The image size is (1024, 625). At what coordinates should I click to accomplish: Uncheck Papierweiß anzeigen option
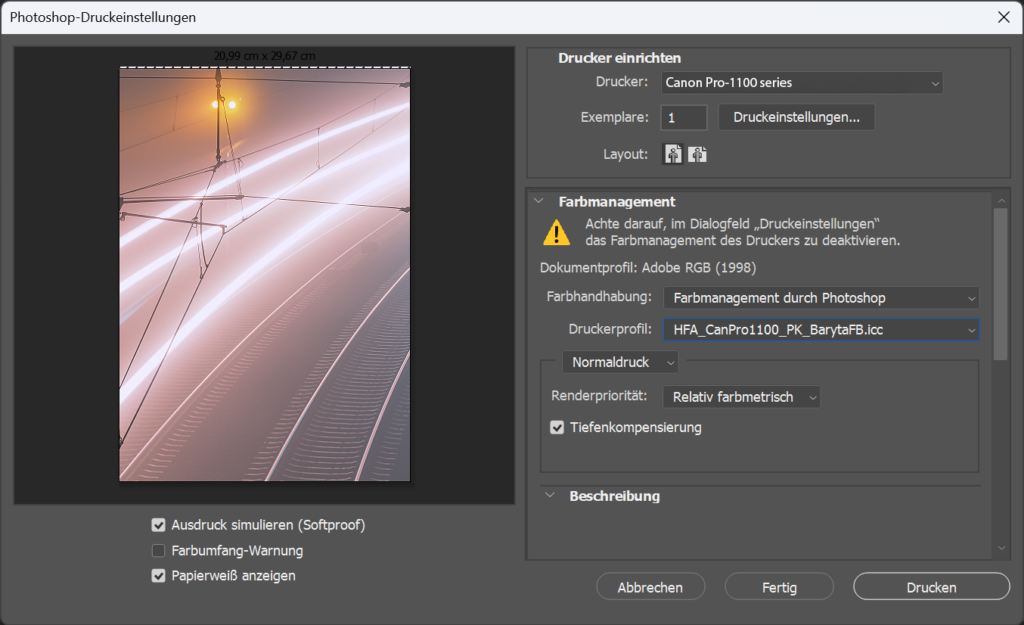[x=158, y=576]
